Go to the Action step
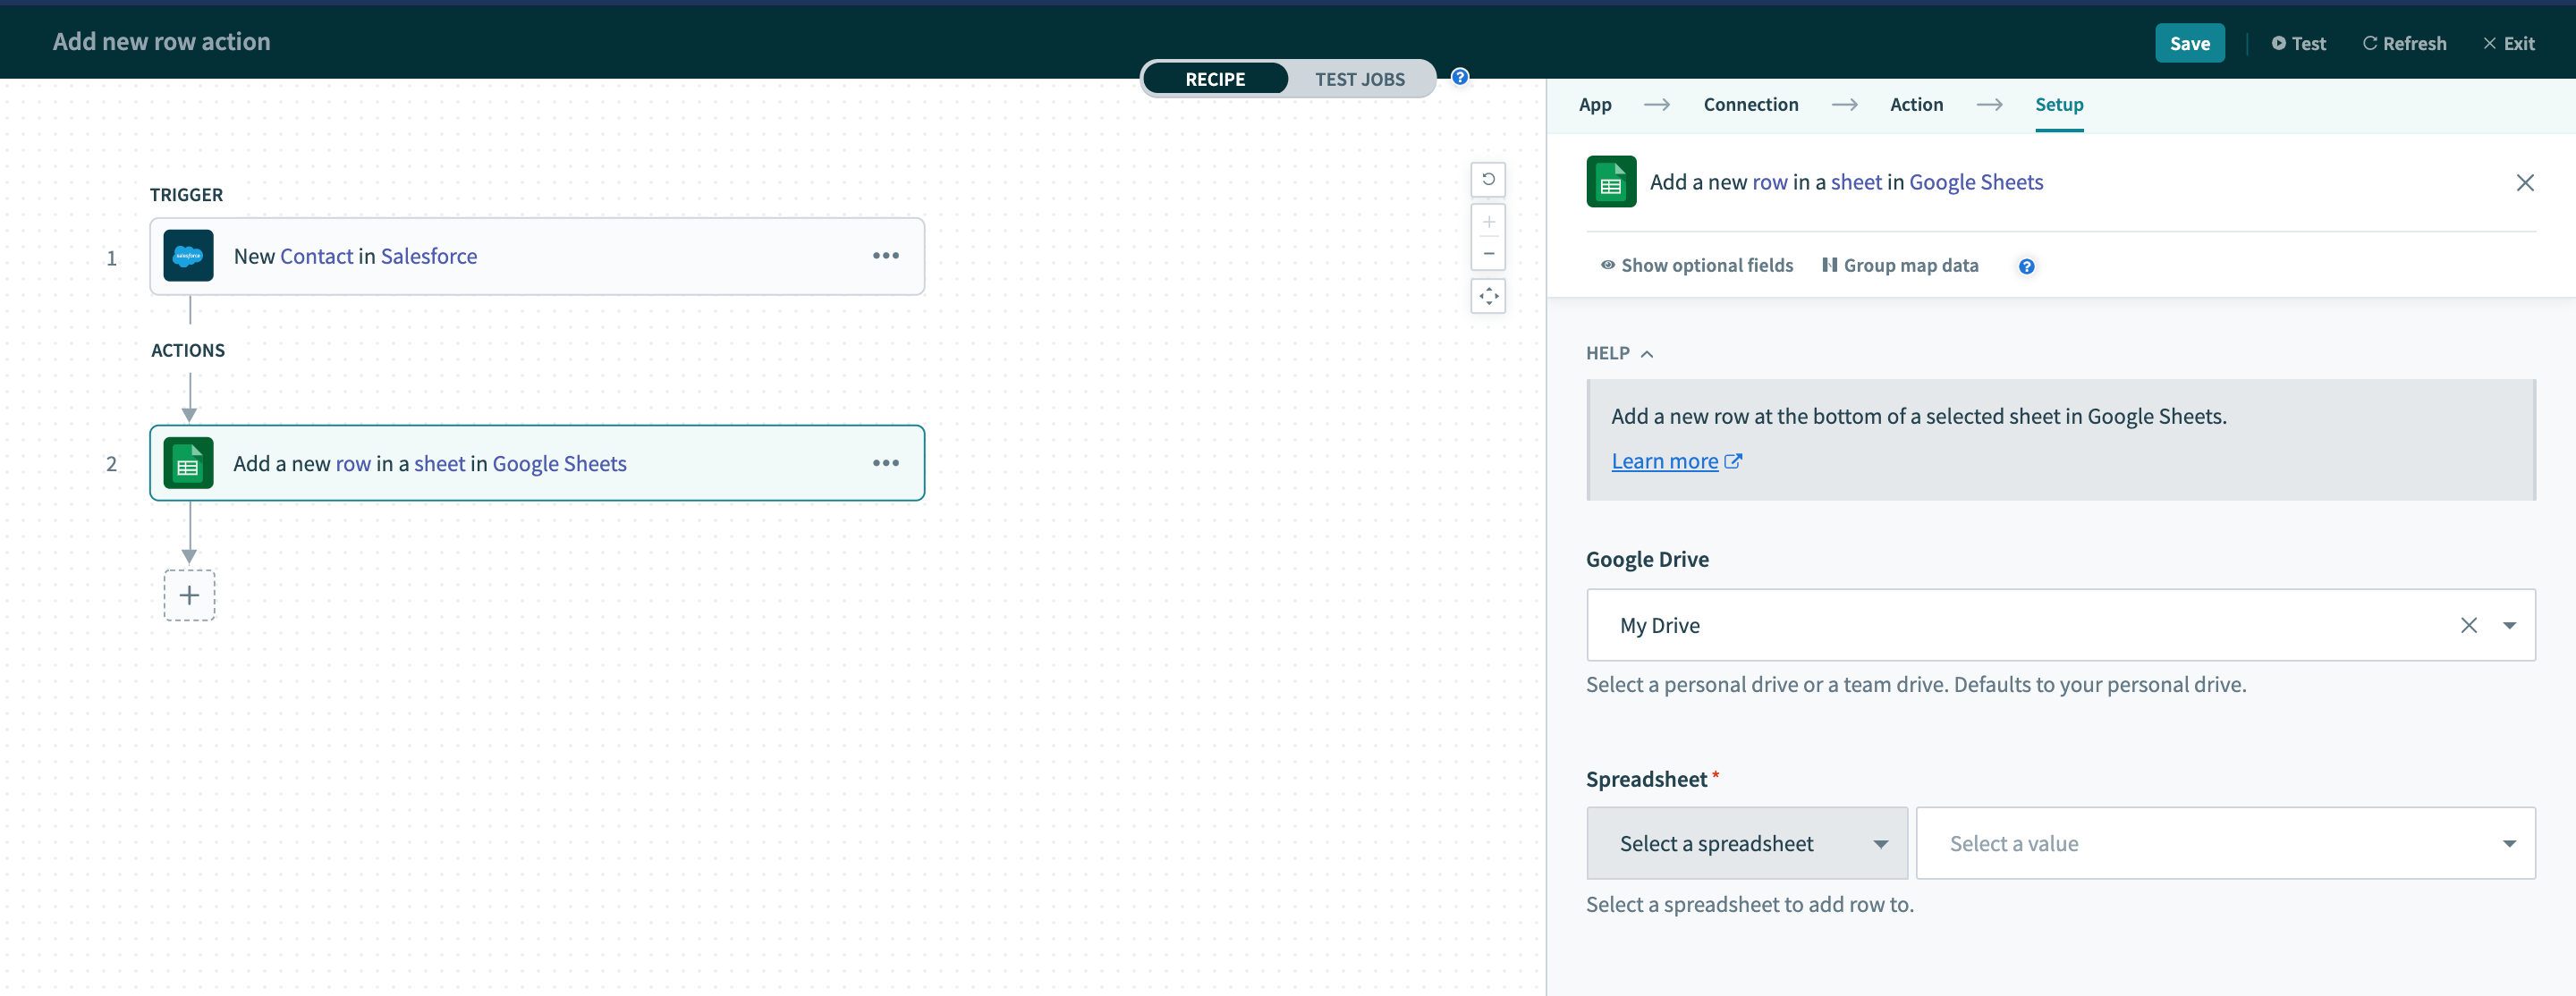The image size is (2576, 996). tap(1916, 104)
